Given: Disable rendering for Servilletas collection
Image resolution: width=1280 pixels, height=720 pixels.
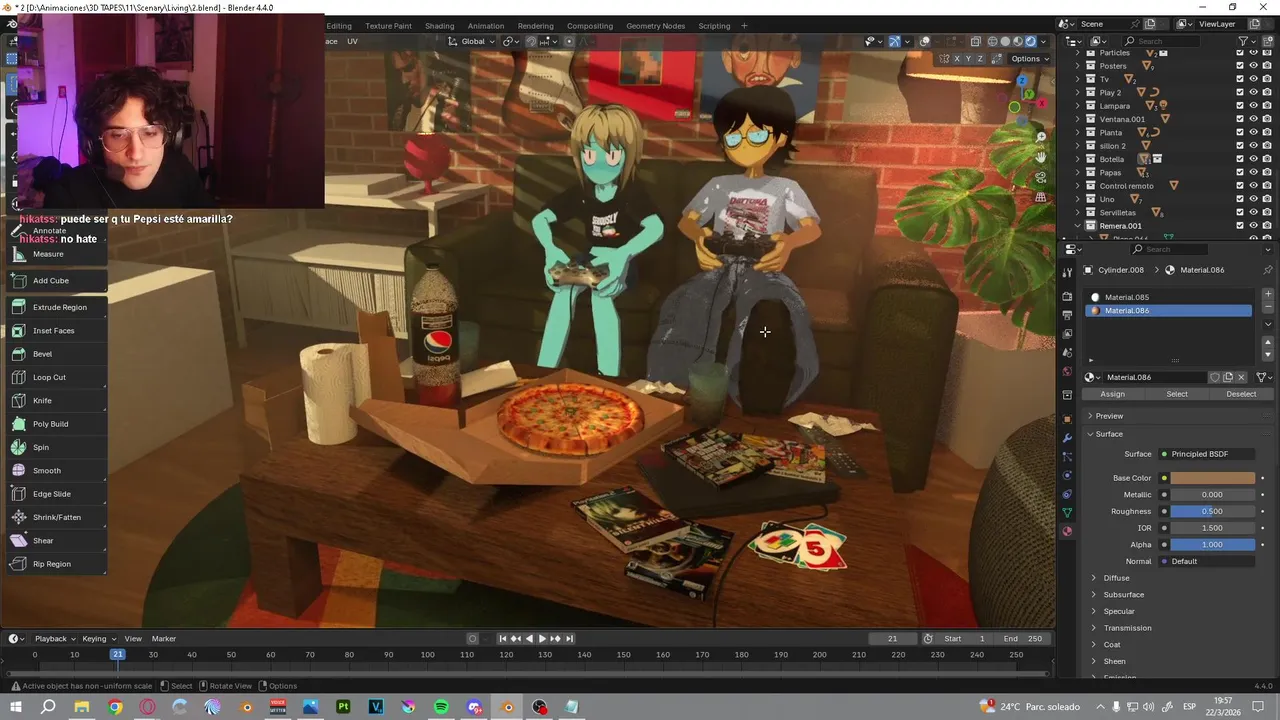Looking at the screenshot, I should pos(1267,212).
